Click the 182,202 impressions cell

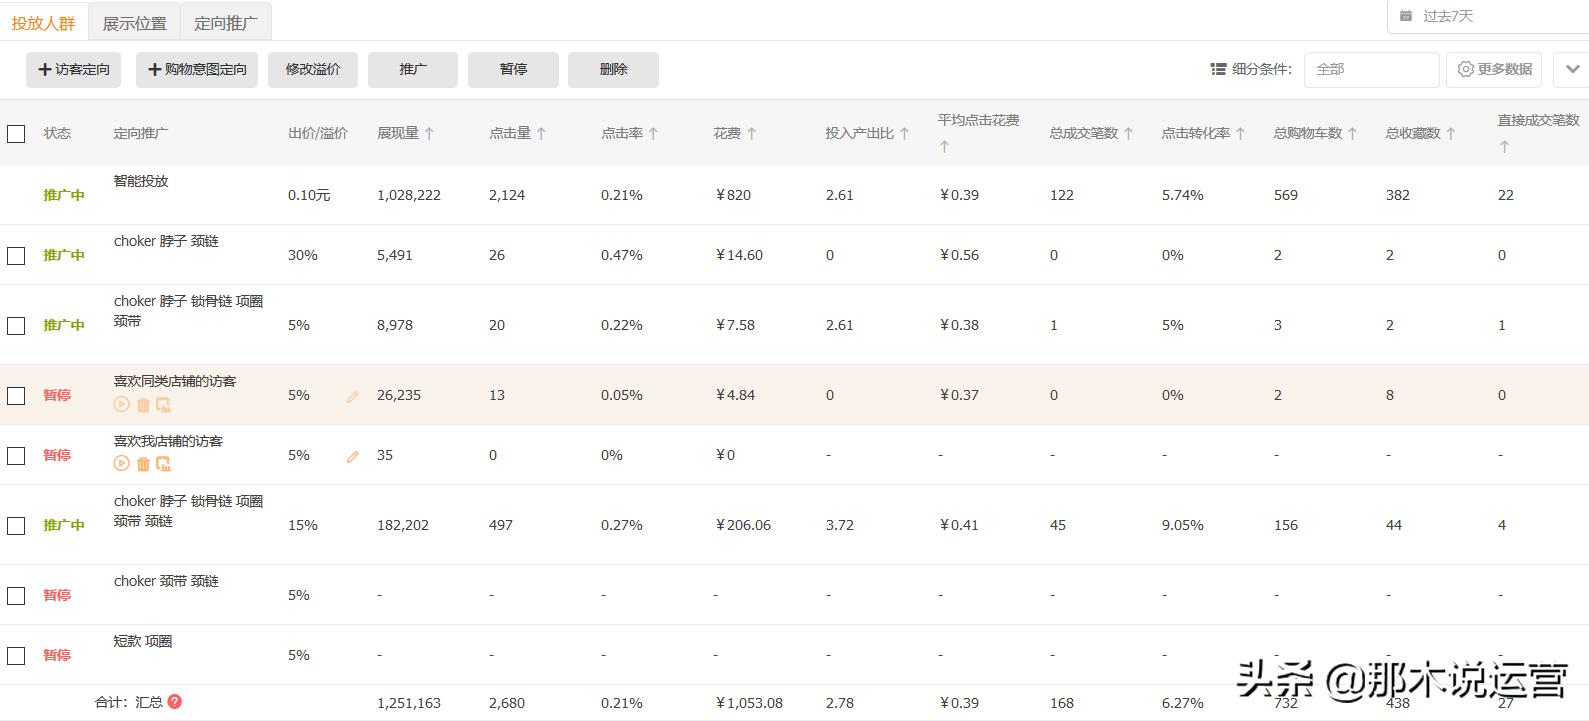tap(403, 525)
